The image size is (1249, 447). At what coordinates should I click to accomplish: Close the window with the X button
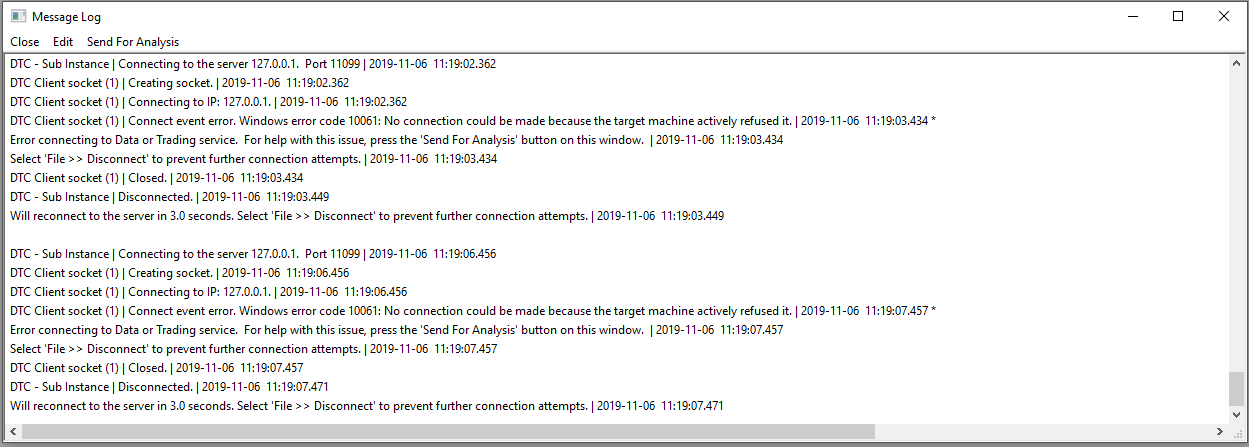point(1224,16)
